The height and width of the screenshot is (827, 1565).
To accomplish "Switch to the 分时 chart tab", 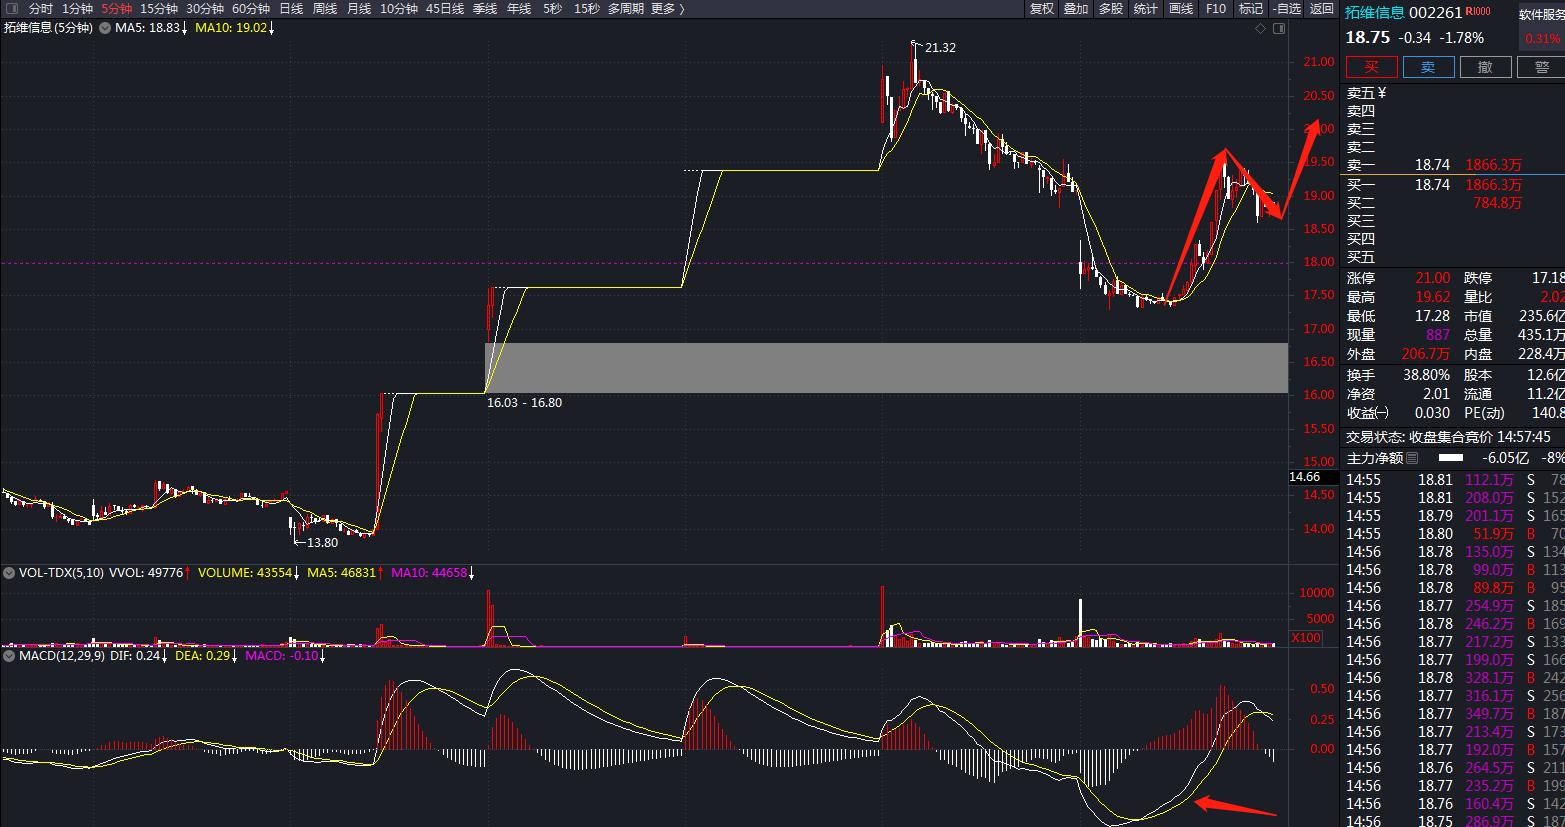I will pos(41,8).
